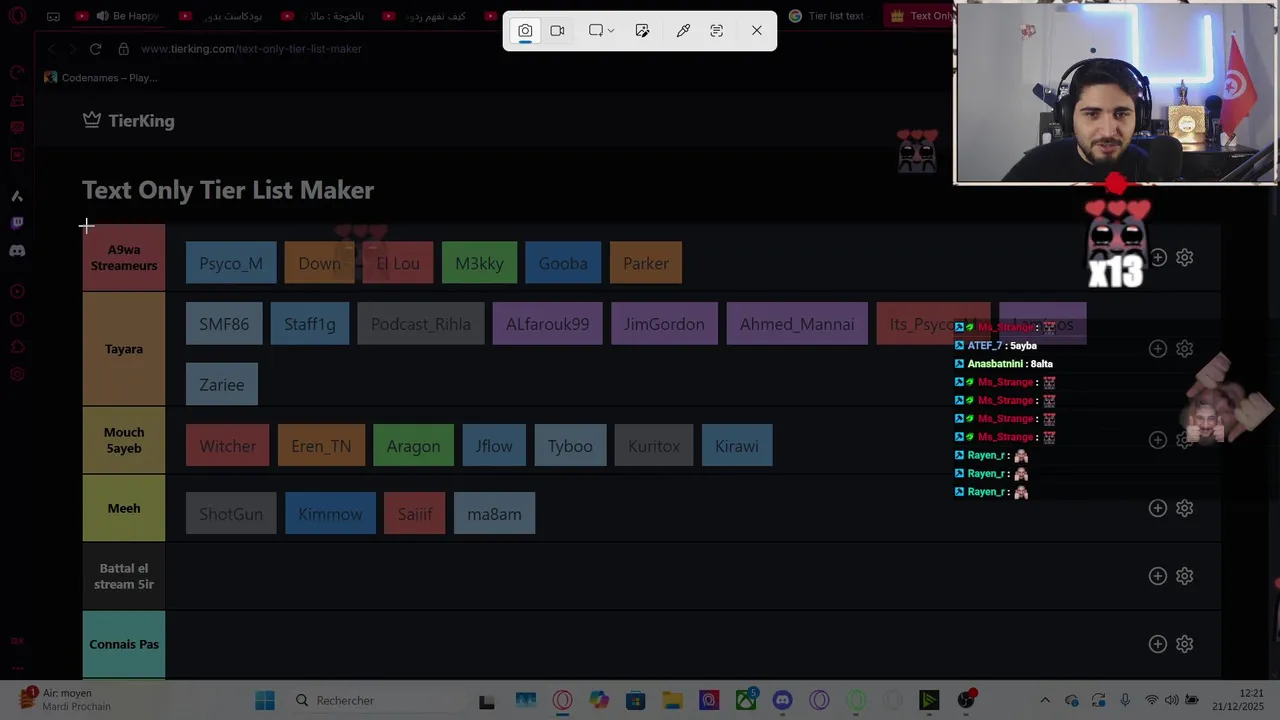Open the Codenames – Play bookmark
Viewport: 1280px width, 720px height.
(x=101, y=78)
